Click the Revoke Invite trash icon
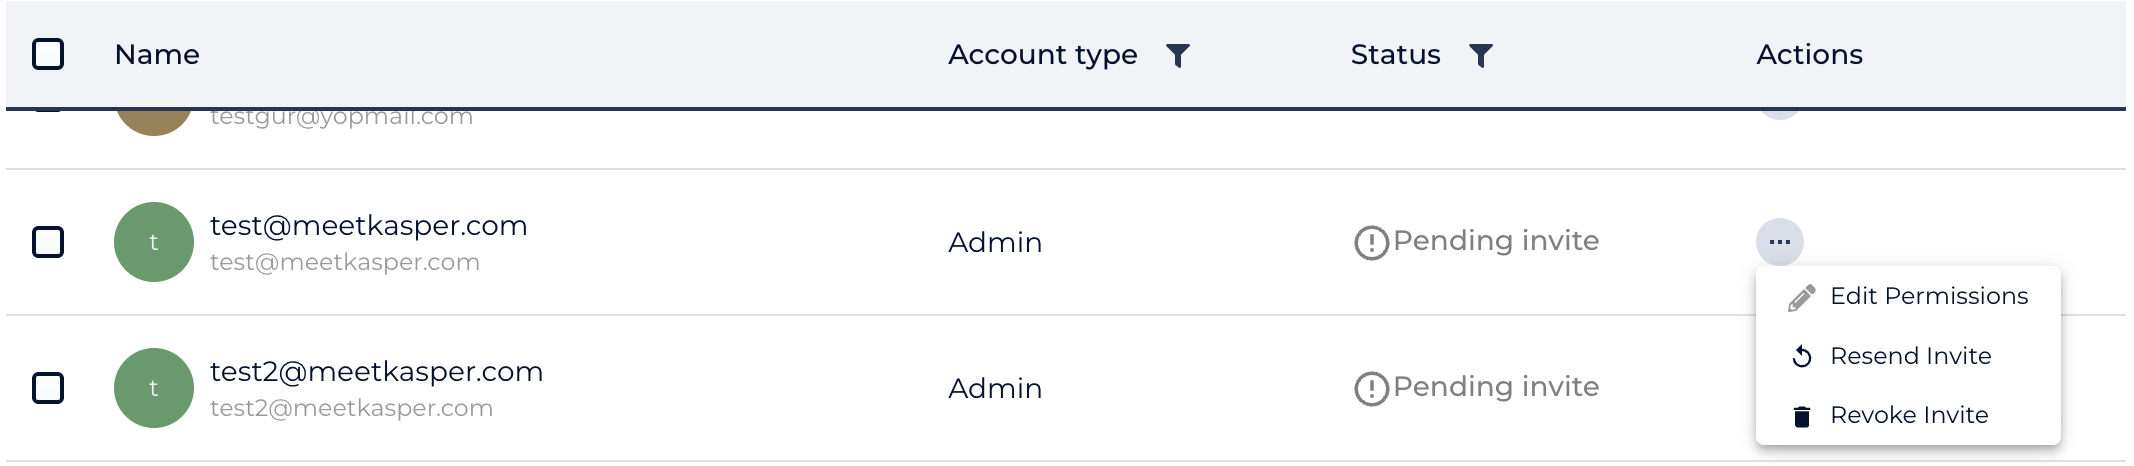 1802,416
